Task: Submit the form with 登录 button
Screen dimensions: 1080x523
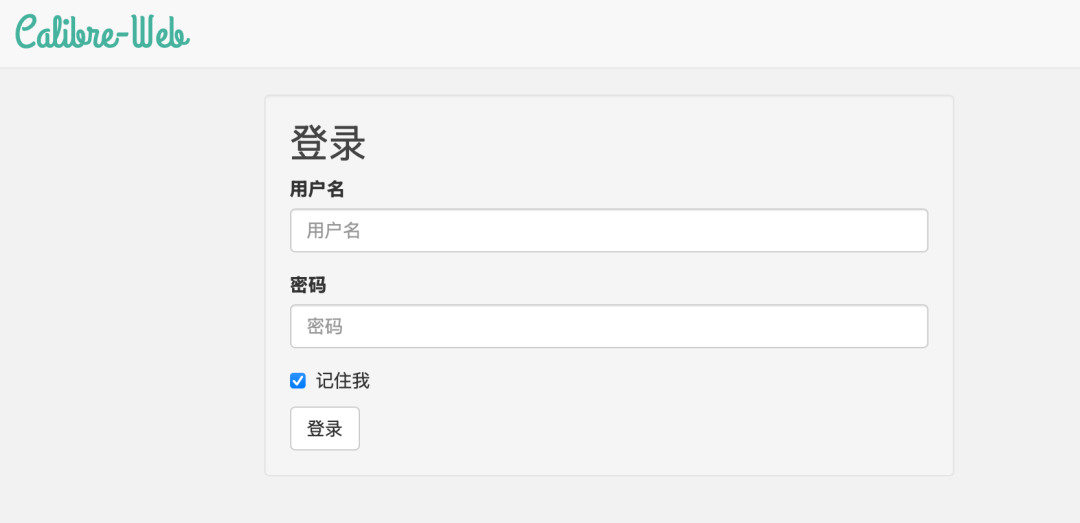Action: coord(324,429)
